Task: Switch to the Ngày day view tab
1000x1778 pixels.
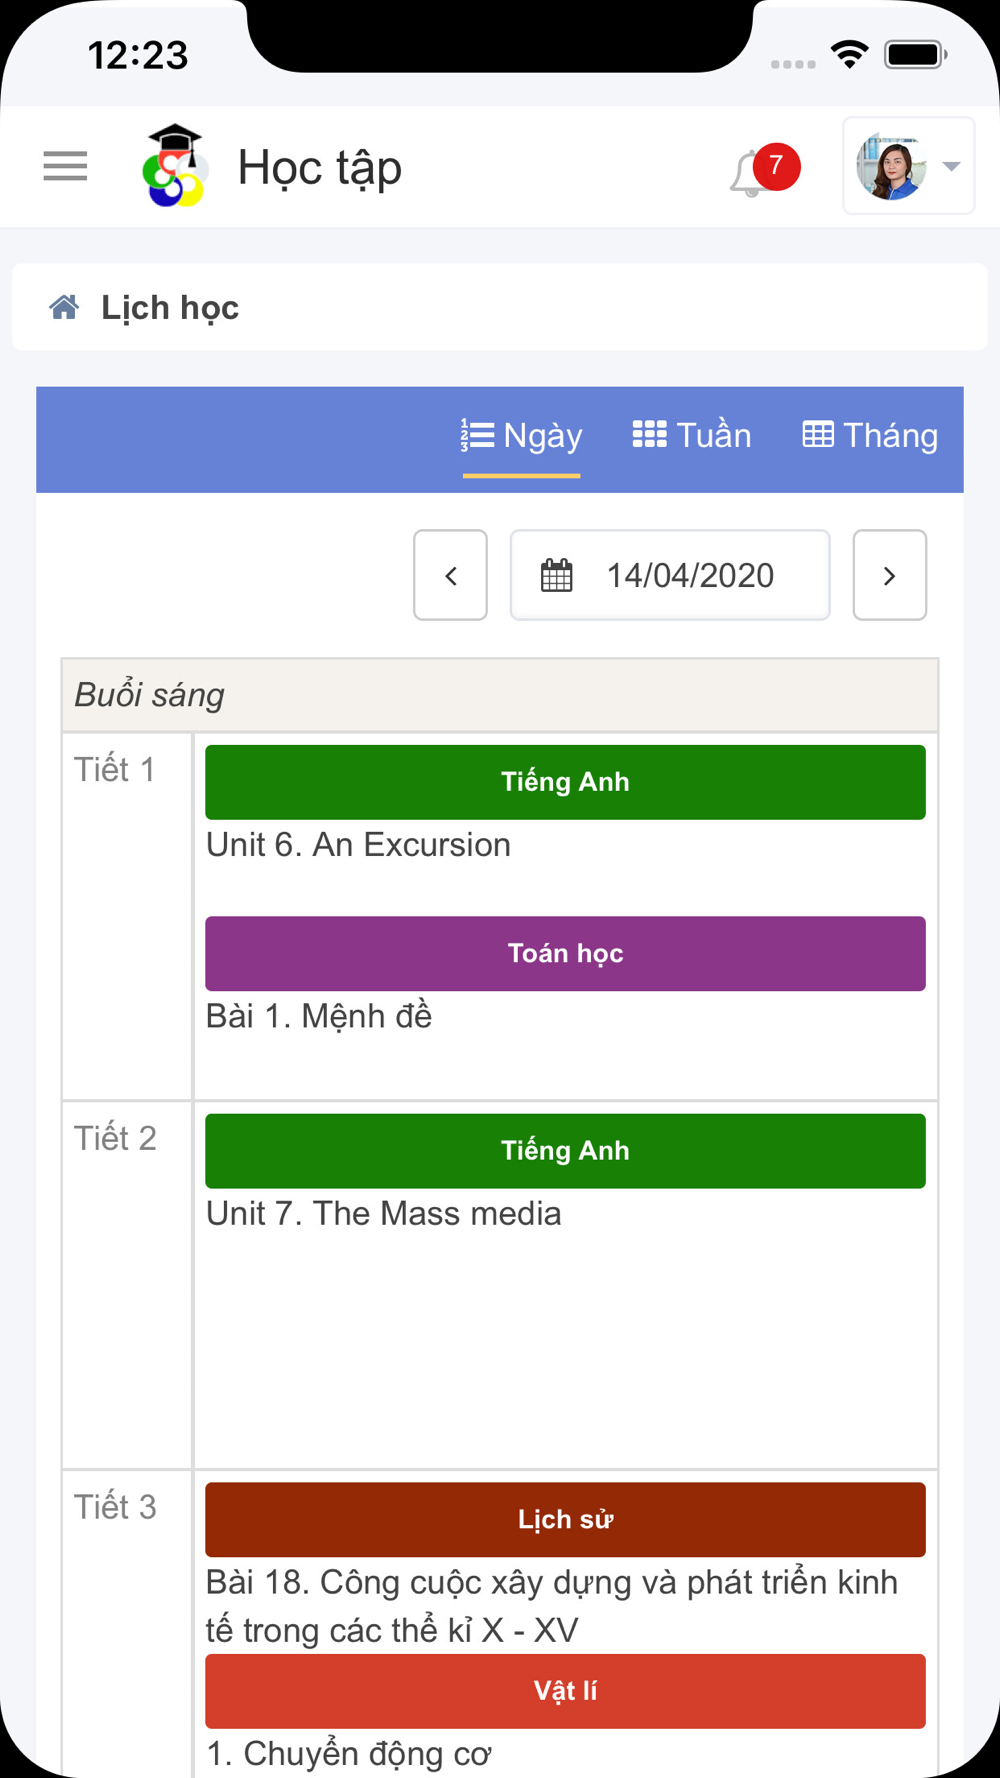Action: 522,436
